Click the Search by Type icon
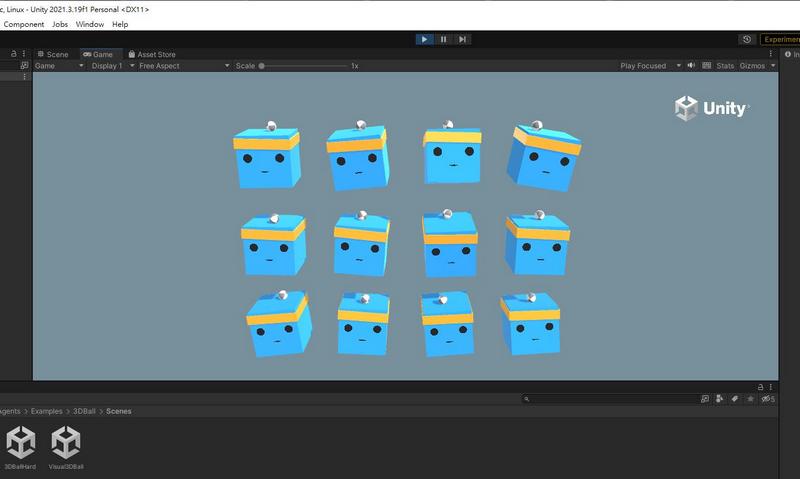 click(719, 399)
